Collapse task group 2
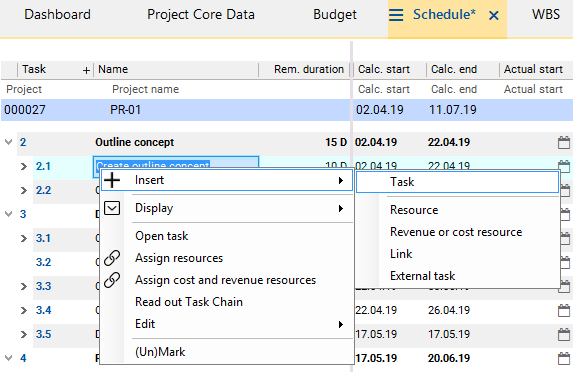The height and width of the screenshot is (372, 573). pyautogui.click(x=8, y=142)
